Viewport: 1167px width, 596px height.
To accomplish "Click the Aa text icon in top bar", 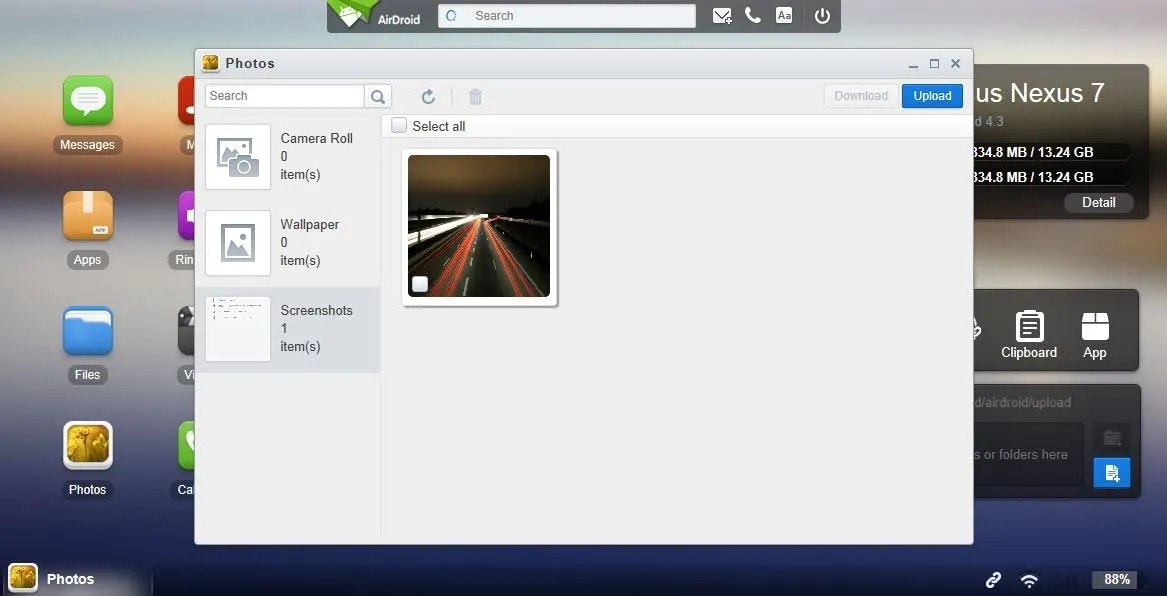I will (x=784, y=16).
